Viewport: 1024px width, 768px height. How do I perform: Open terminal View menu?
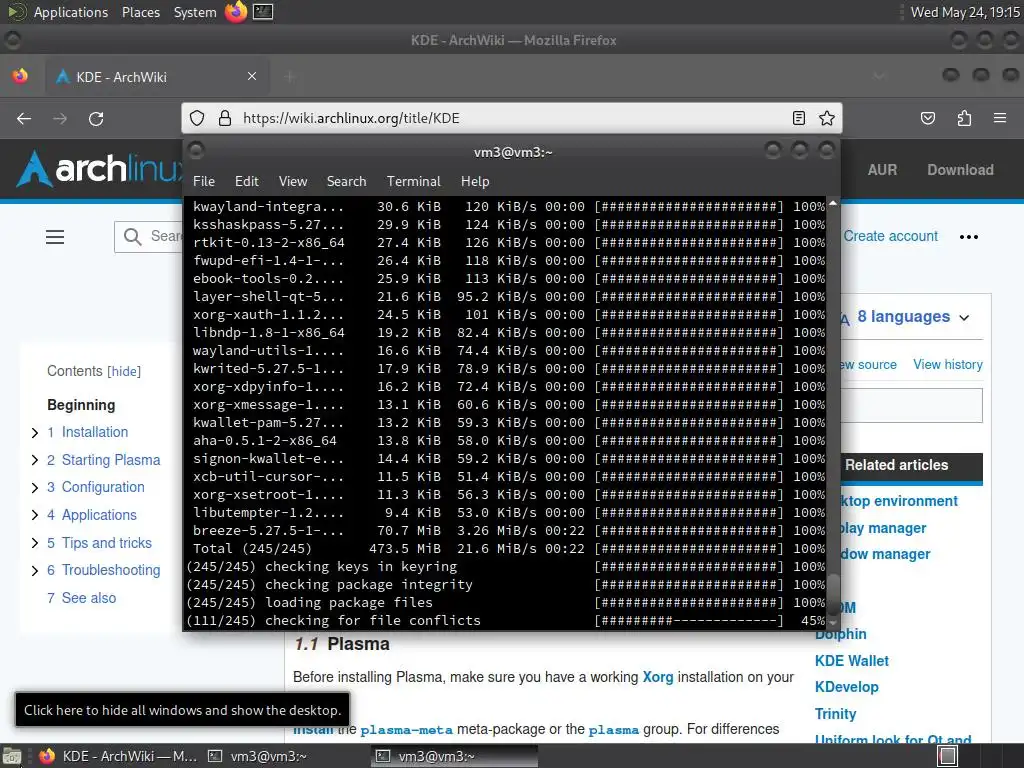pos(293,181)
